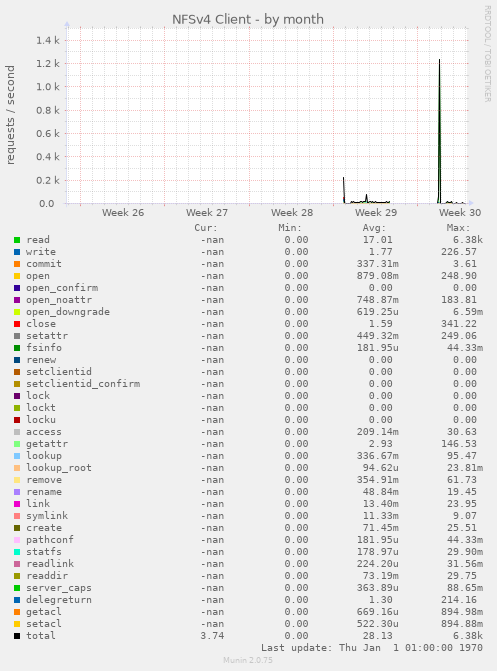Click the magenta link legend swatch
Viewport: 497px width, 671px height.
(17, 504)
